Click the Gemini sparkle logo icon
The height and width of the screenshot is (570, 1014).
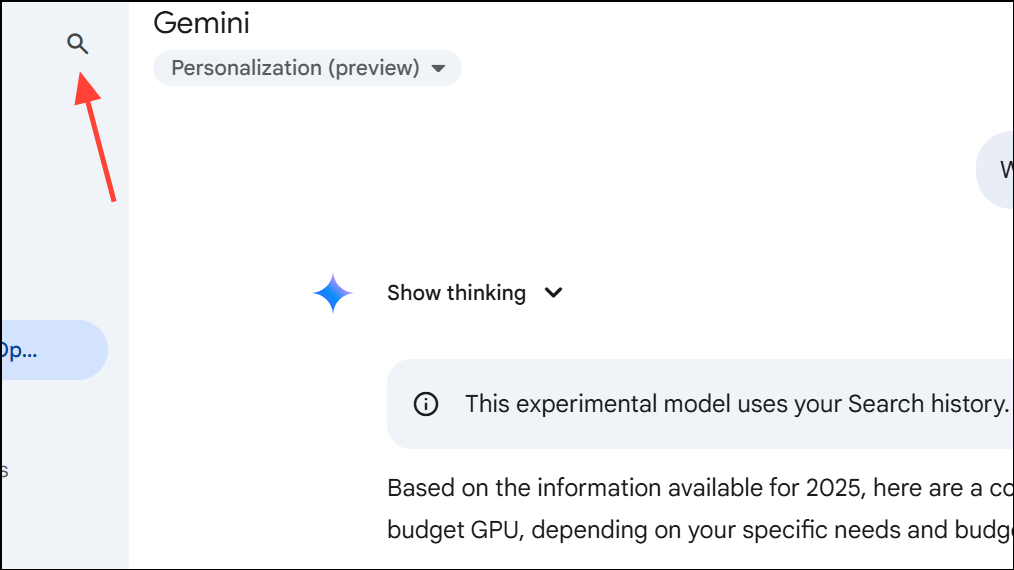(x=332, y=293)
